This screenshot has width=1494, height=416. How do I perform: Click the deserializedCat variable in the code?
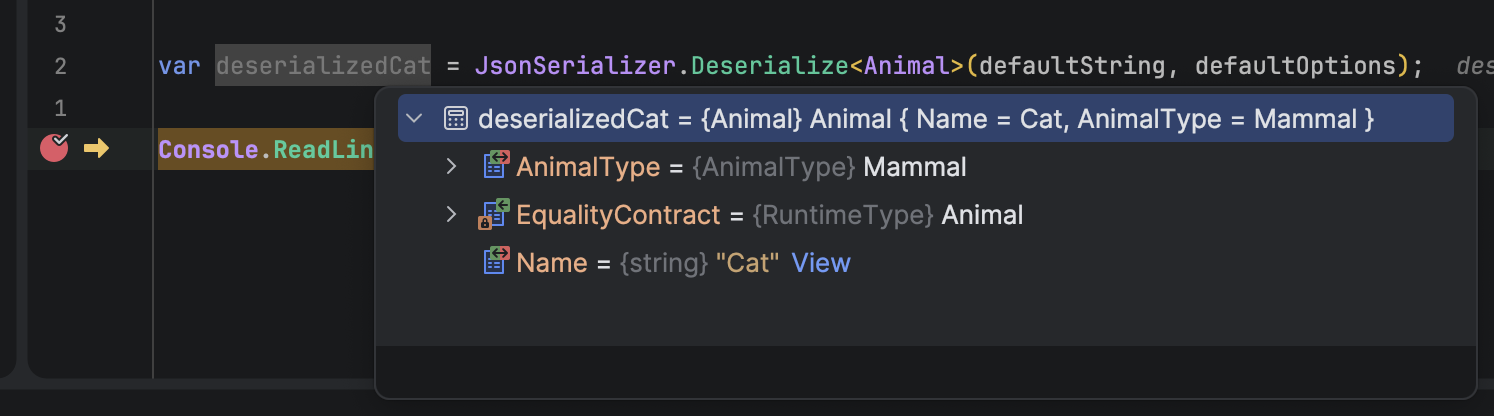click(x=323, y=66)
